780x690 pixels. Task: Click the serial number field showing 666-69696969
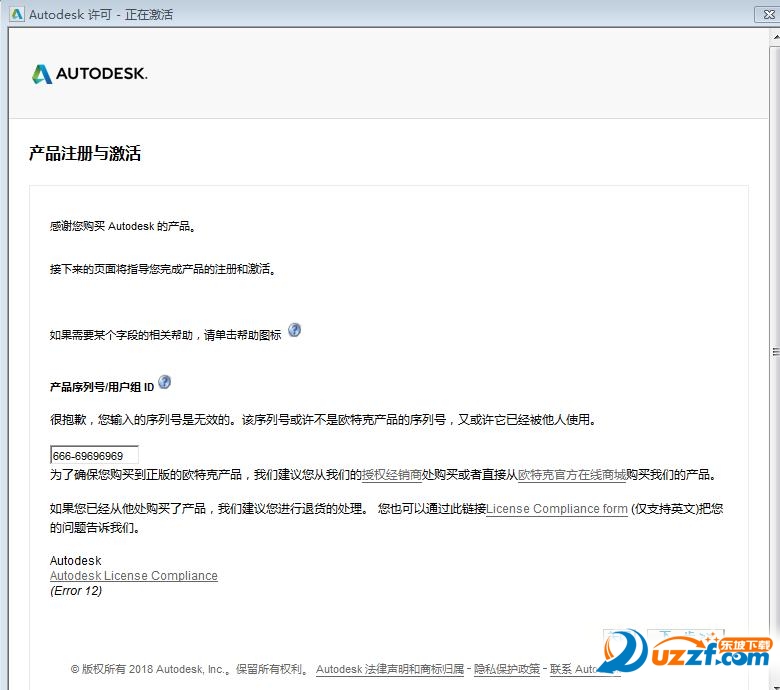point(94,456)
